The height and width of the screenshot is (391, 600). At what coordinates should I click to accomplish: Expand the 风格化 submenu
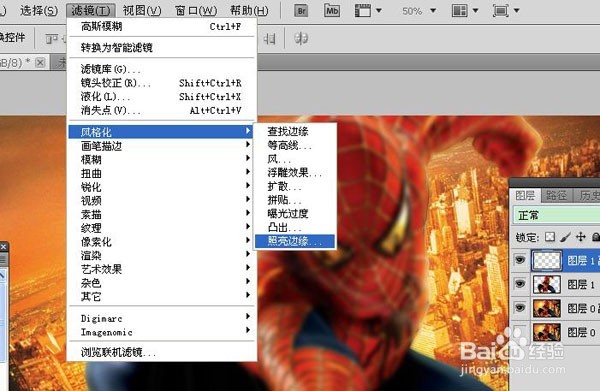(161, 132)
